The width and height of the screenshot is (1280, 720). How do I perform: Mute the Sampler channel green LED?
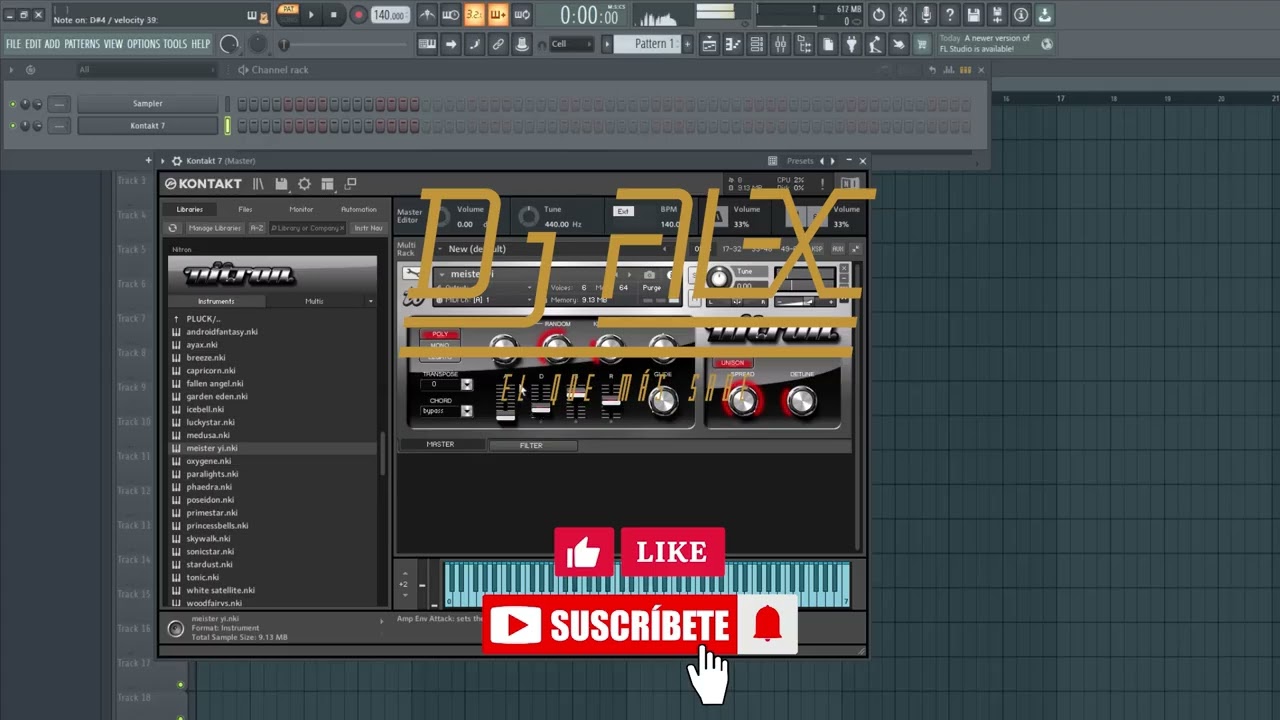point(13,104)
